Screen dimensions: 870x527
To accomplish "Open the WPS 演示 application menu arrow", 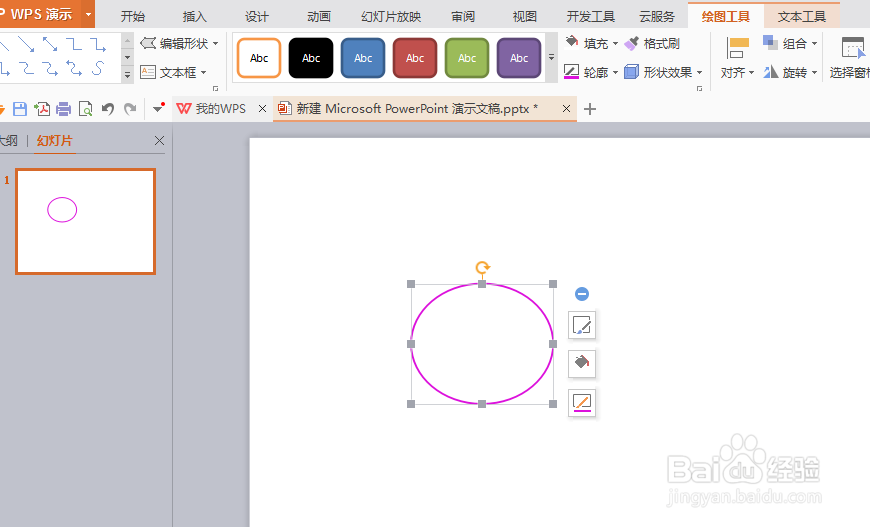I will [x=88, y=14].
